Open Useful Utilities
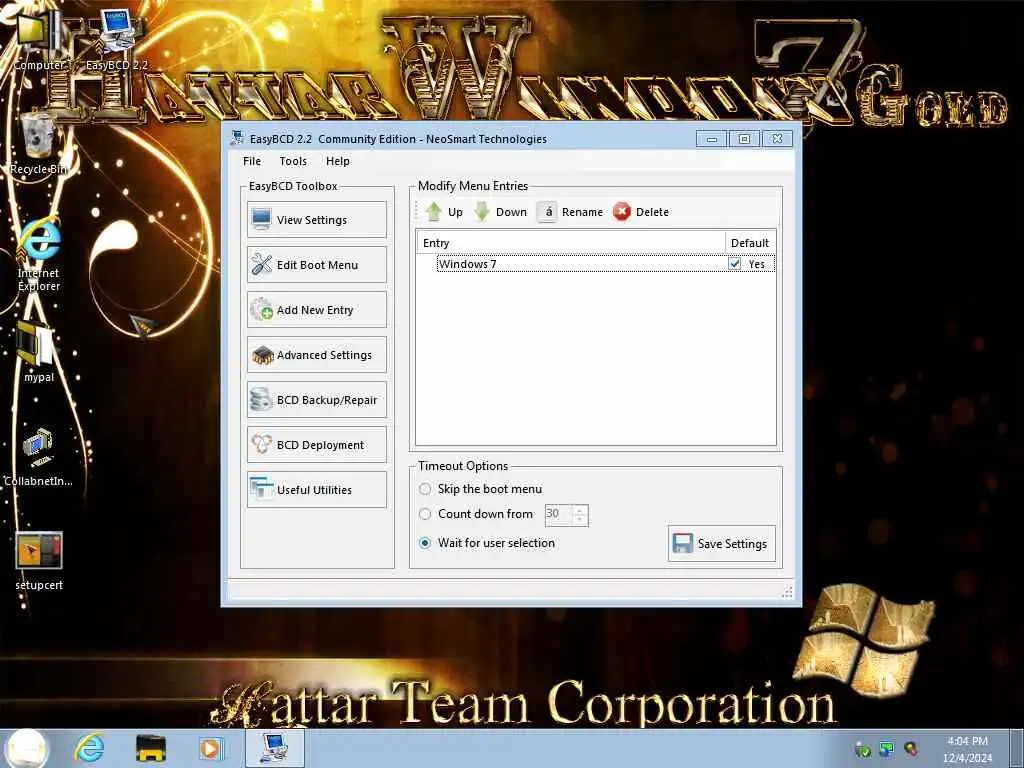This screenshot has height=768, width=1024. pos(317,490)
